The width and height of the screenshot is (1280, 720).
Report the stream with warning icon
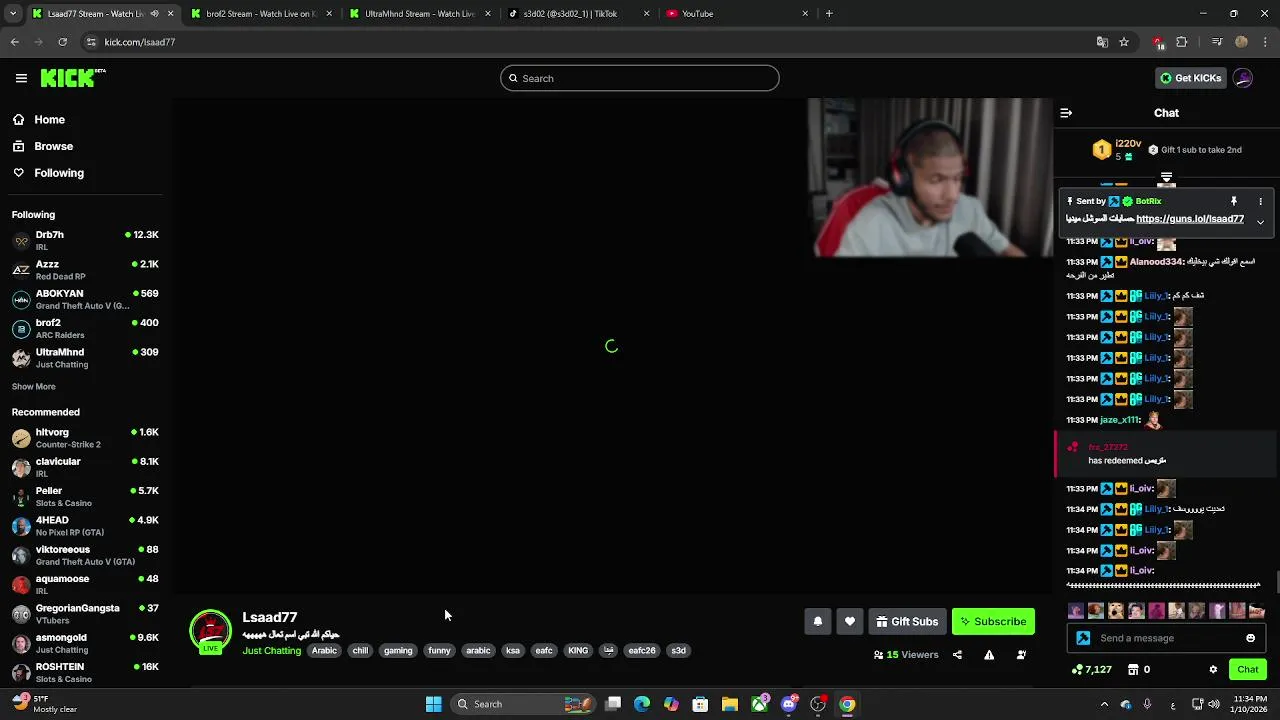click(x=989, y=655)
